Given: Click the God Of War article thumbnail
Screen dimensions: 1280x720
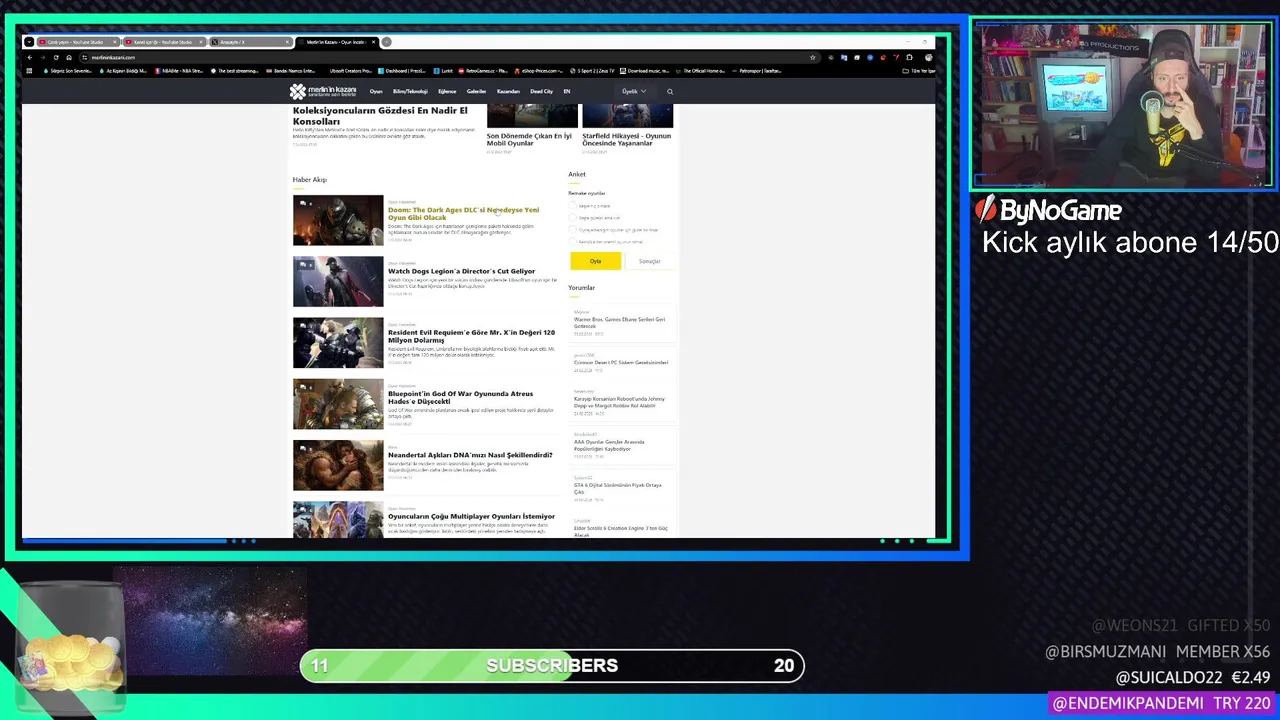Looking at the screenshot, I should pyautogui.click(x=338, y=404).
